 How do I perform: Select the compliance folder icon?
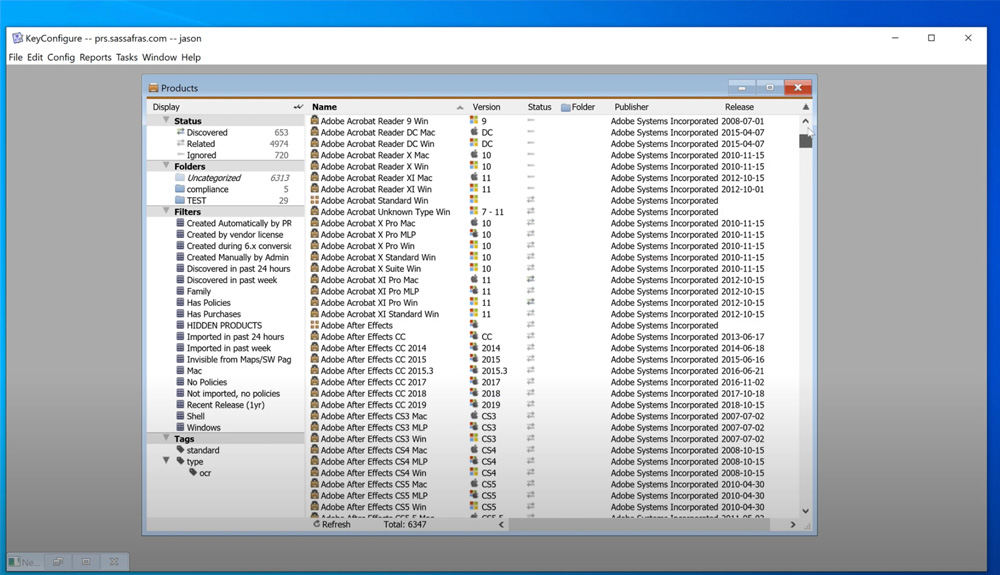pyautogui.click(x=180, y=189)
